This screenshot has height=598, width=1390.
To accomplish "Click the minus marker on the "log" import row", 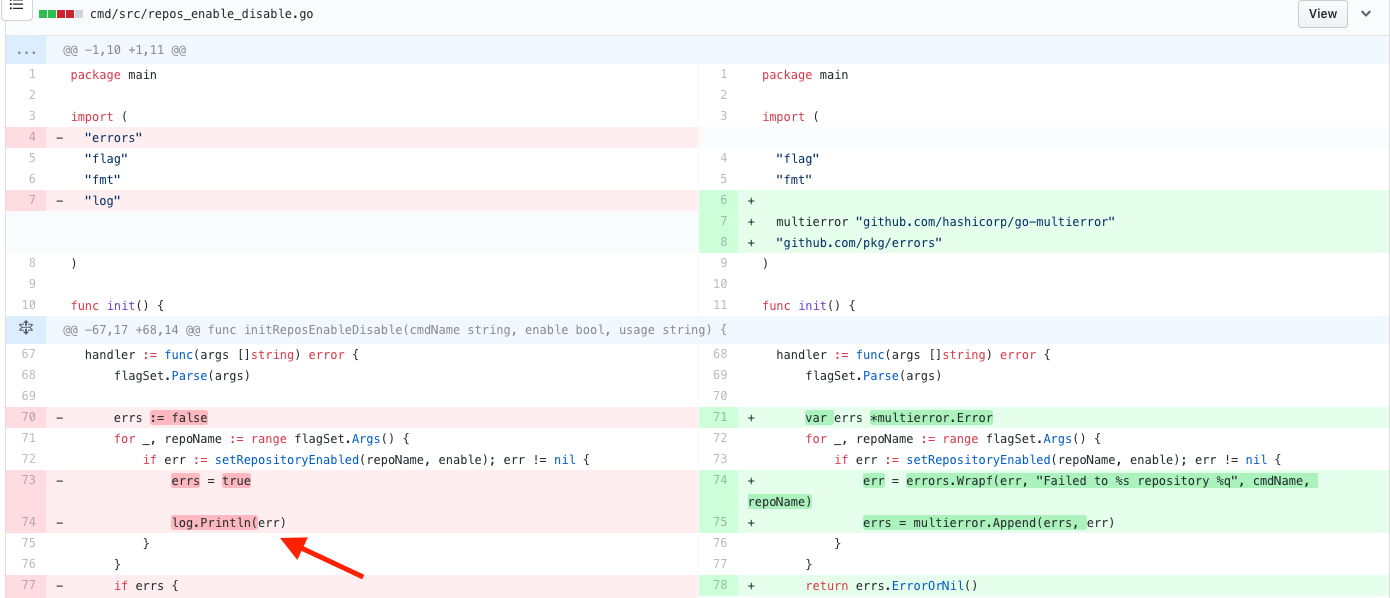I will [x=60, y=200].
